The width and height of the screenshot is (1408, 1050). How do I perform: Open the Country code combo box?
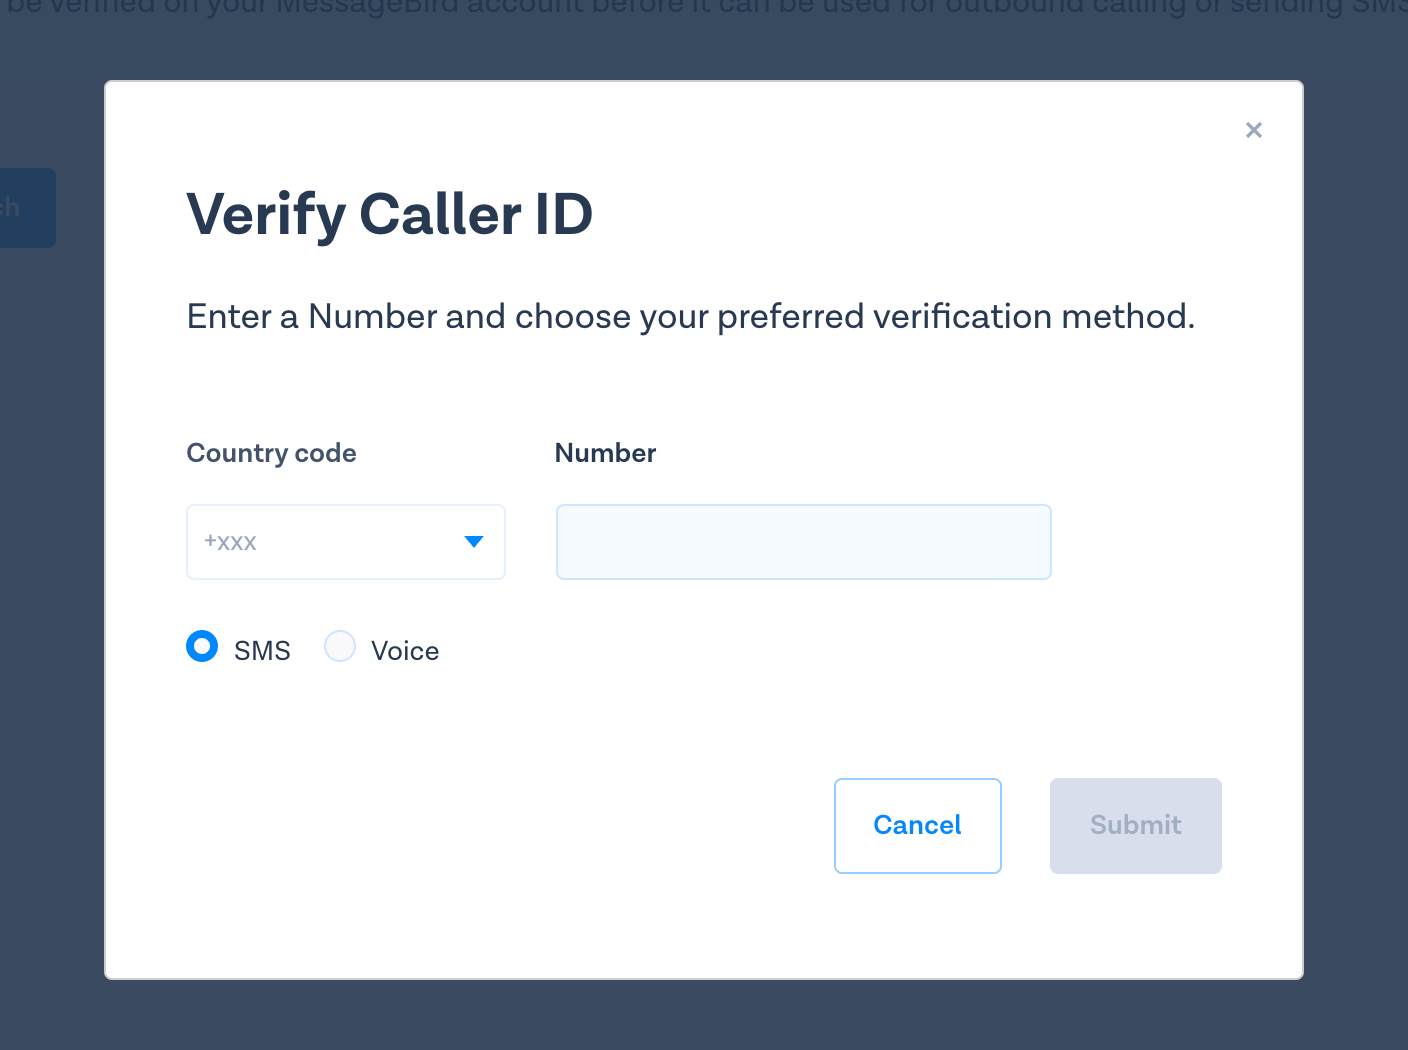(x=345, y=542)
